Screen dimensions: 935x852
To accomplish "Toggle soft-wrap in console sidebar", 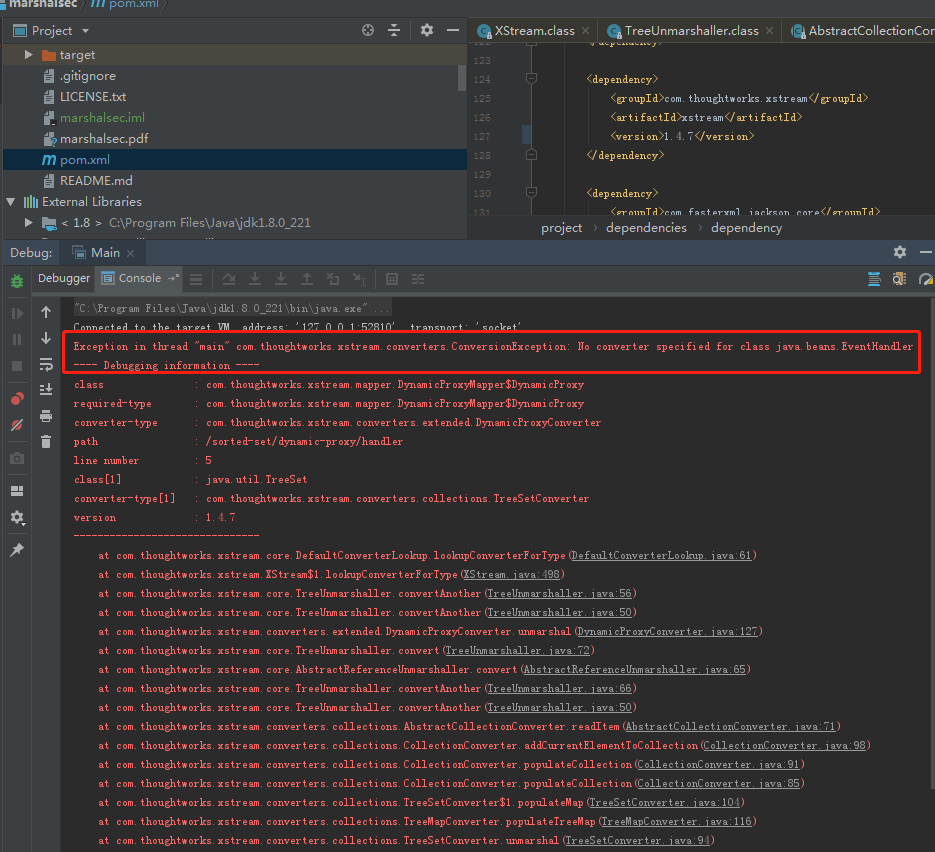I will pyautogui.click(x=46, y=364).
